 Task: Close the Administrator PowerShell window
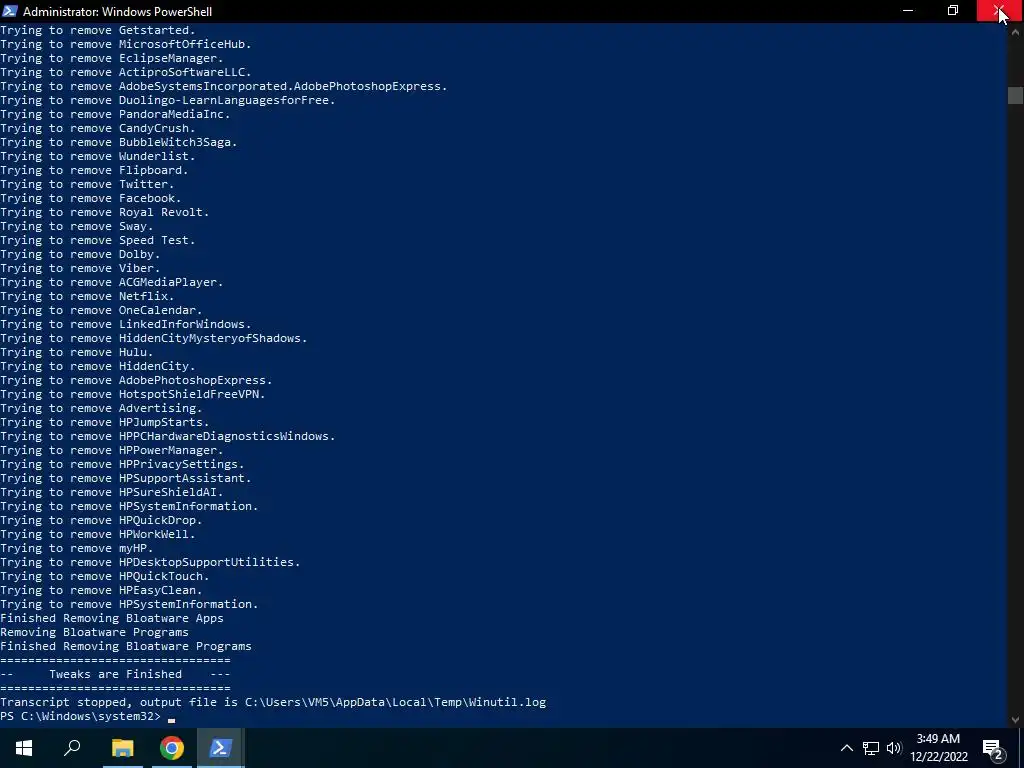pos(999,10)
